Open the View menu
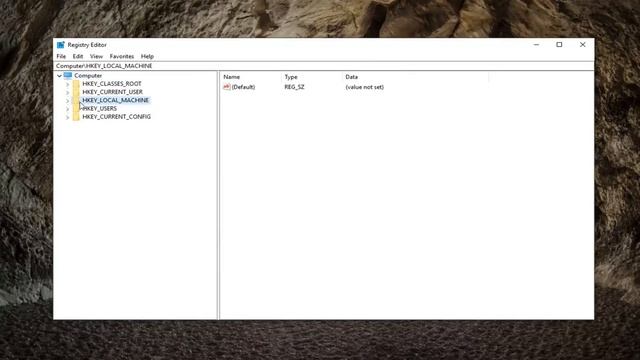This screenshot has height=360, width=640. pyautogui.click(x=96, y=56)
